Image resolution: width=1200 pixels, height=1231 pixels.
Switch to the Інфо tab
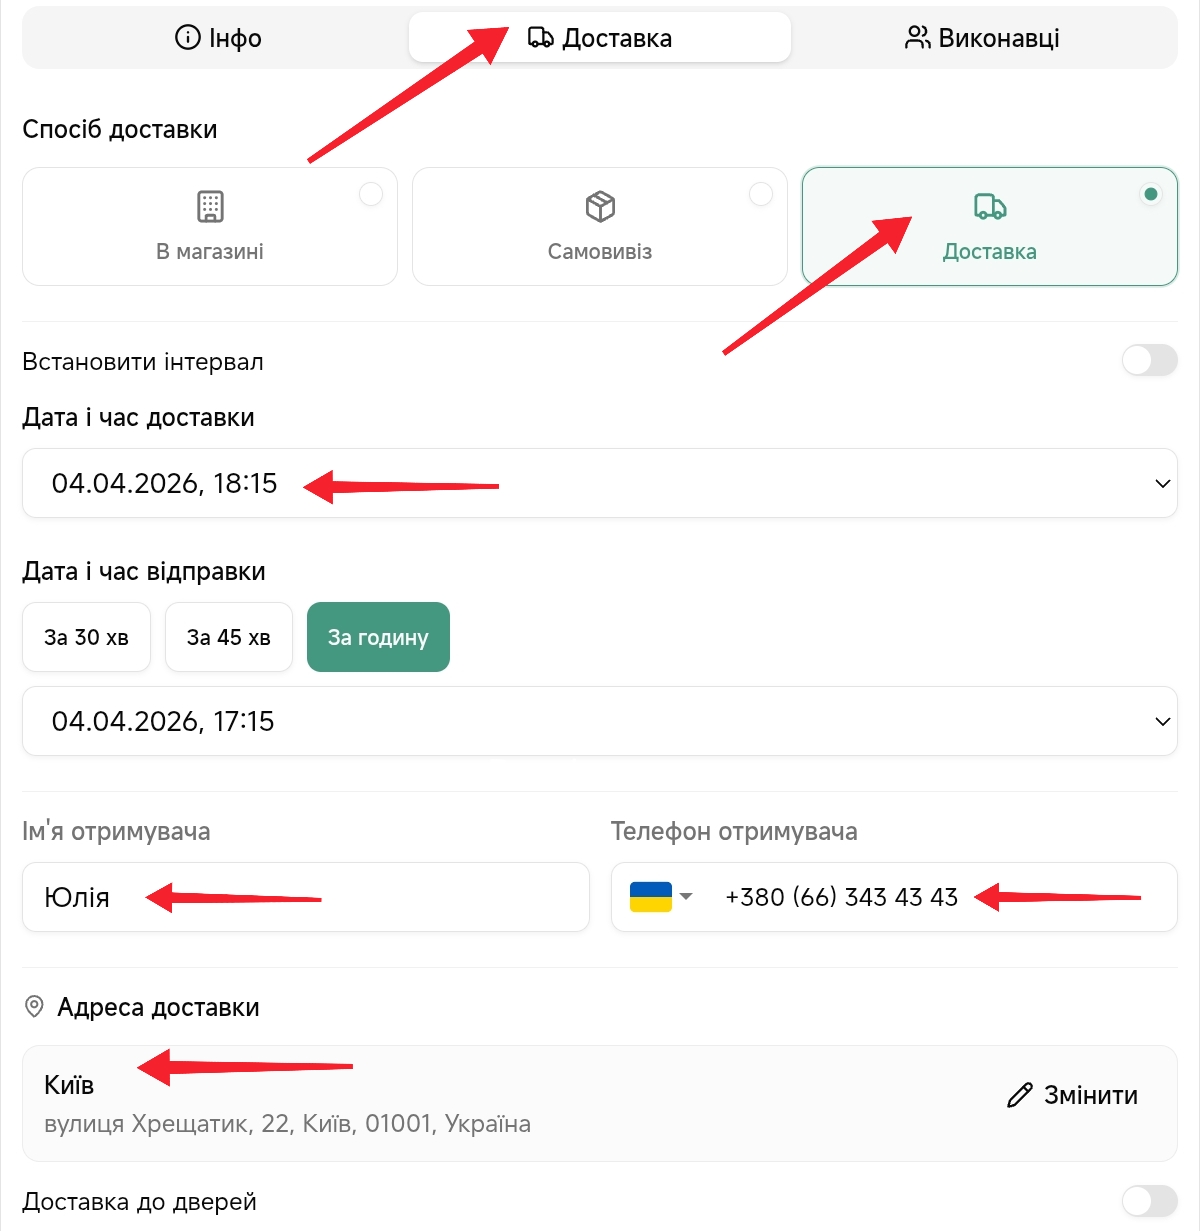pyautogui.click(x=217, y=38)
